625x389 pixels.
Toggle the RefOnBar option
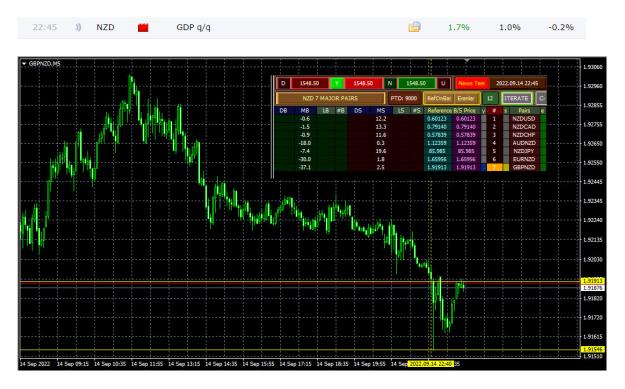(438, 98)
